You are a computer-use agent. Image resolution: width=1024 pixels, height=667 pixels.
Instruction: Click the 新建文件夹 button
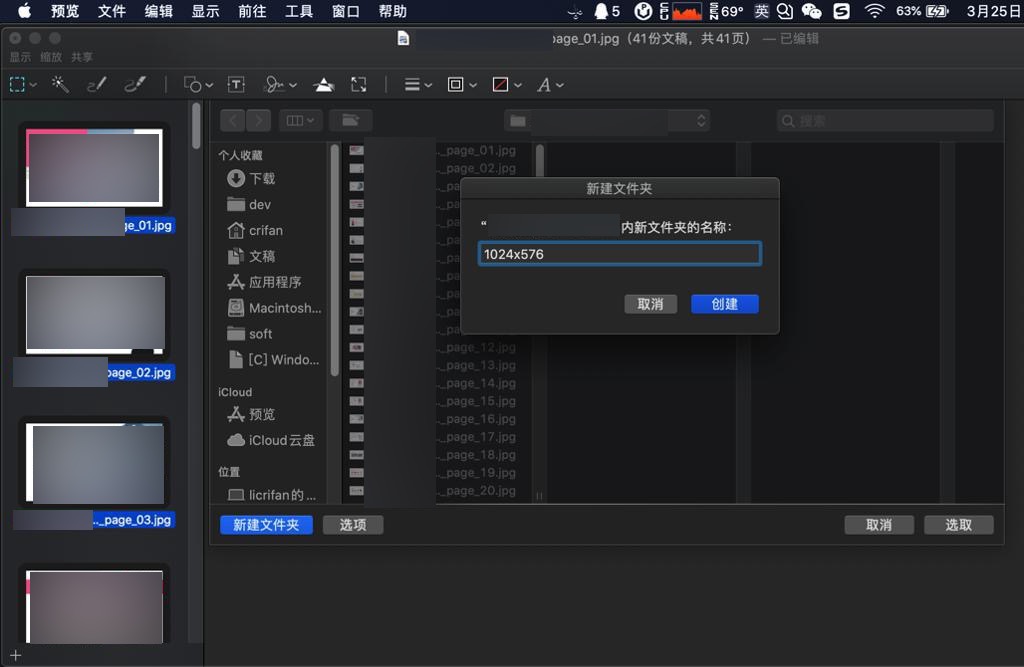coord(266,525)
